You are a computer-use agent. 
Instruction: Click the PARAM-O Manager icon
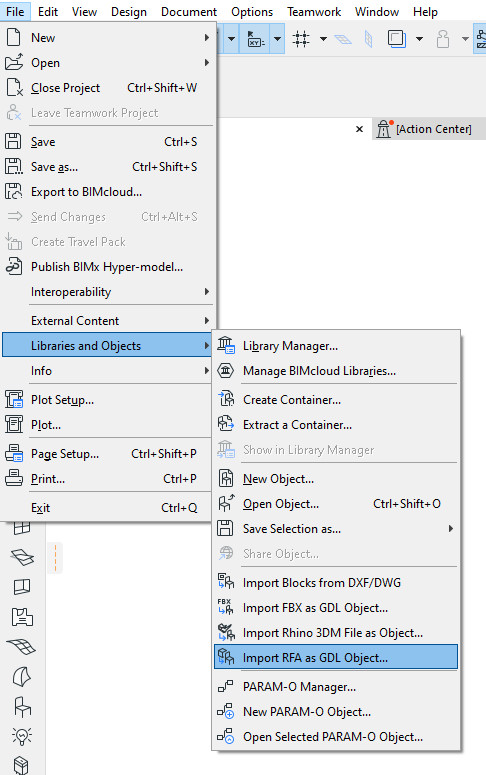pyautogui.click(x=225, y=687)
